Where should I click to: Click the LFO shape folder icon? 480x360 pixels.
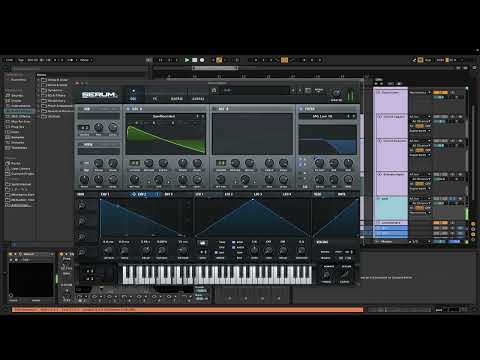(x=202, y=243)
